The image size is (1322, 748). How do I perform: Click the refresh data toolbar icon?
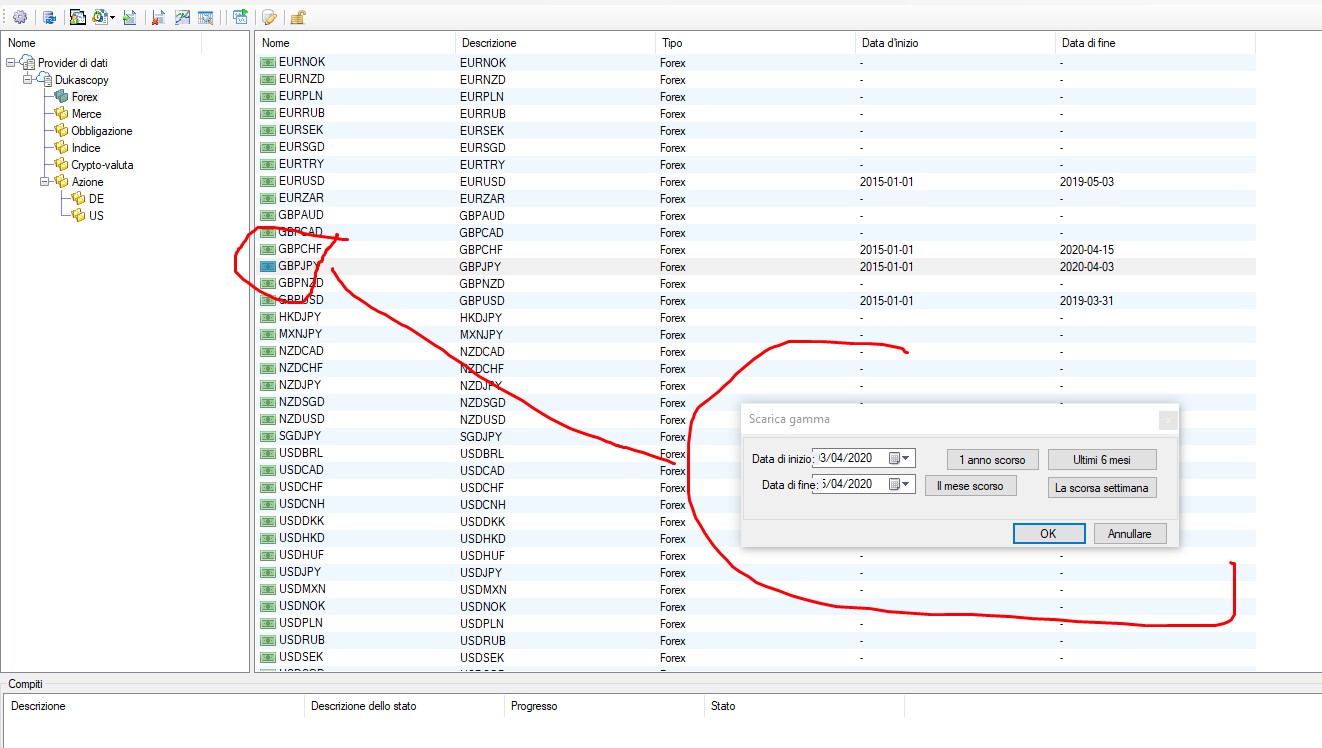coord(49,17)
